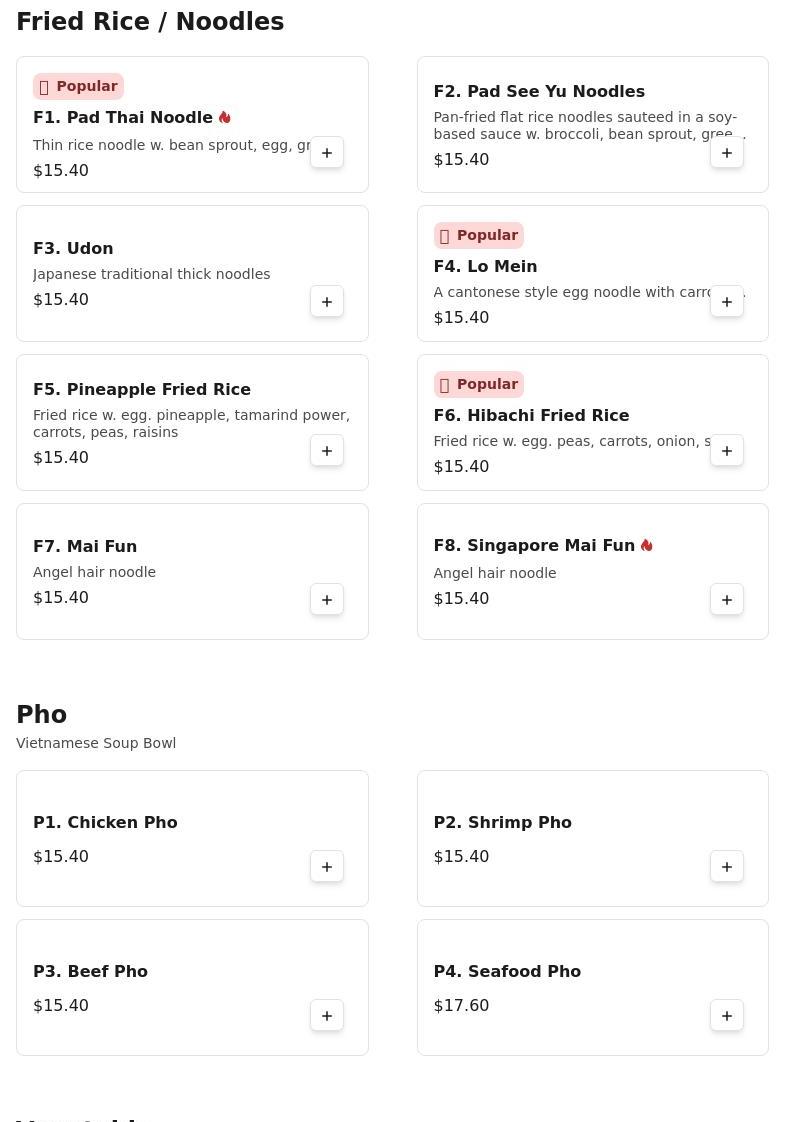
Task: Click the P4 Seafood Pho $17.60 price
Action: coord(461,1006)
